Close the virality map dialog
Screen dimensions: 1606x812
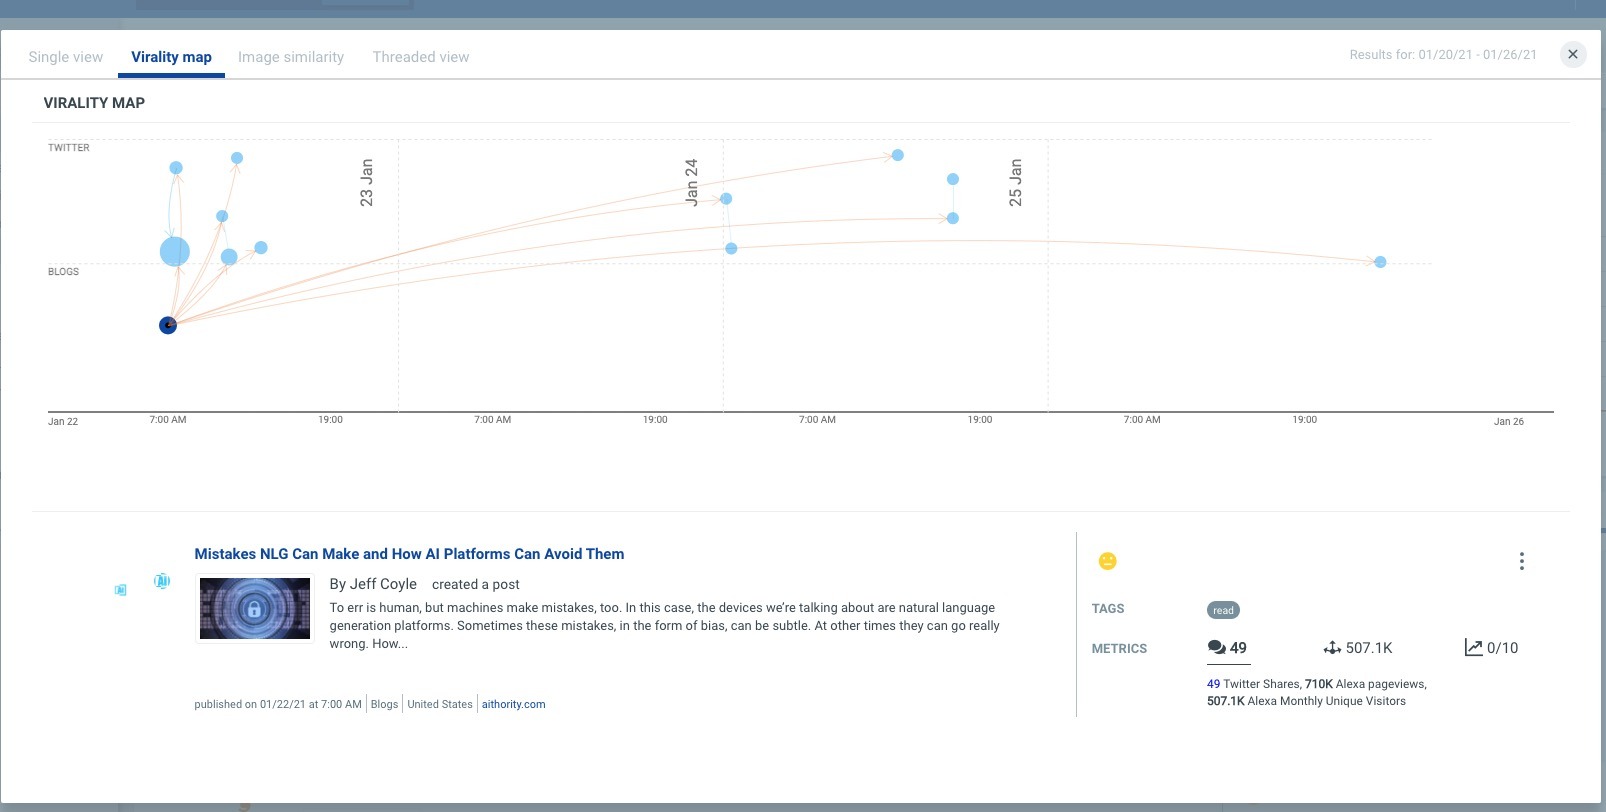(x=1573, y=54)
